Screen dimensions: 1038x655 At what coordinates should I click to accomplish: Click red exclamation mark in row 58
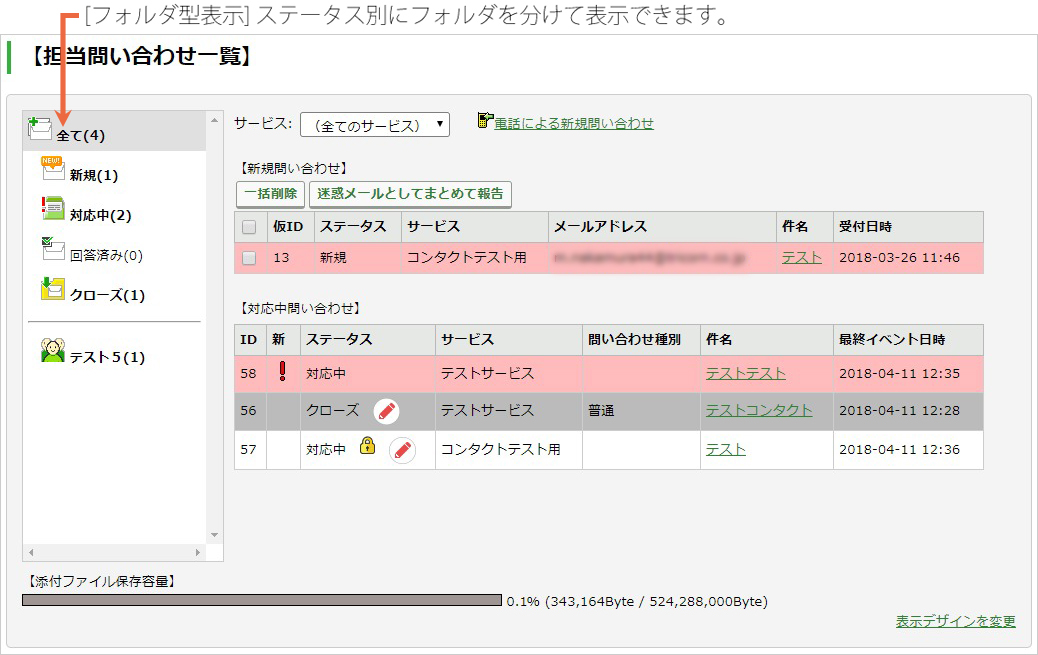[x=283, y=371]
